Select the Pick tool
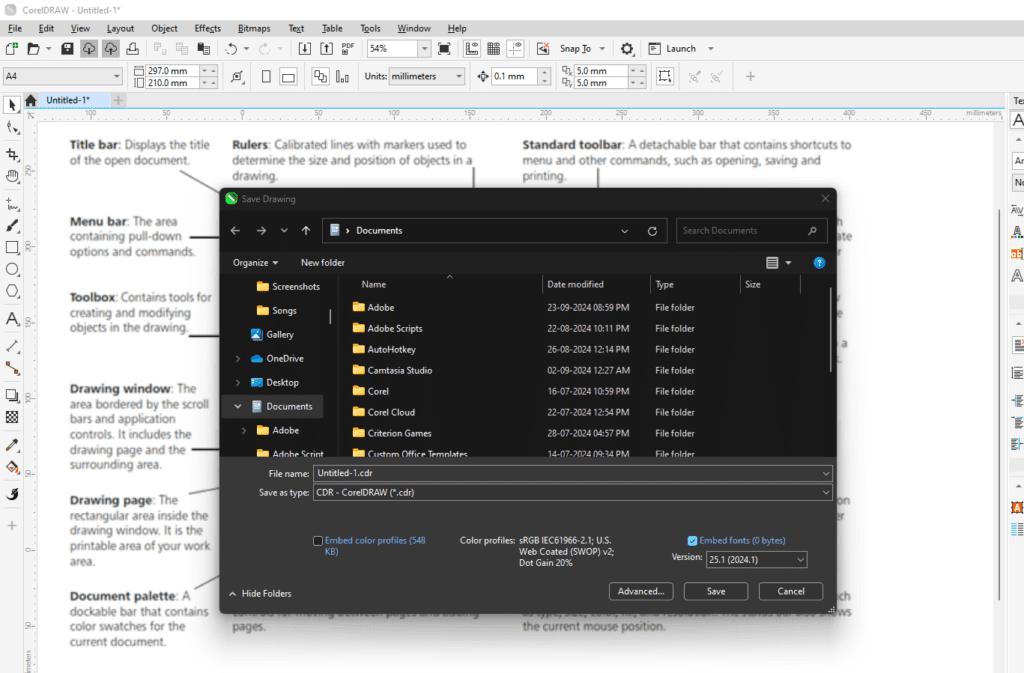This screenshot has width=1024, height=673. [12, 105]
